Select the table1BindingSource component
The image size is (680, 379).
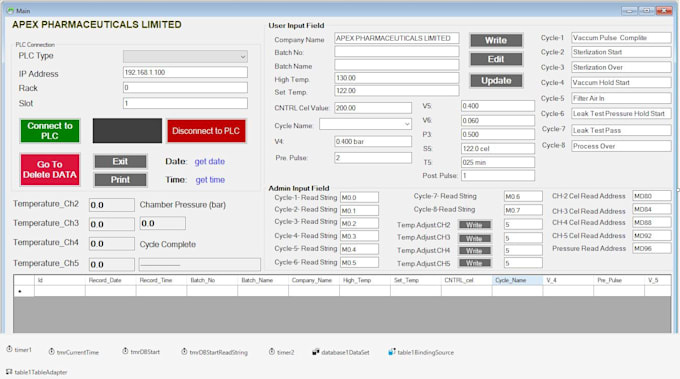[x=421, y=352]
